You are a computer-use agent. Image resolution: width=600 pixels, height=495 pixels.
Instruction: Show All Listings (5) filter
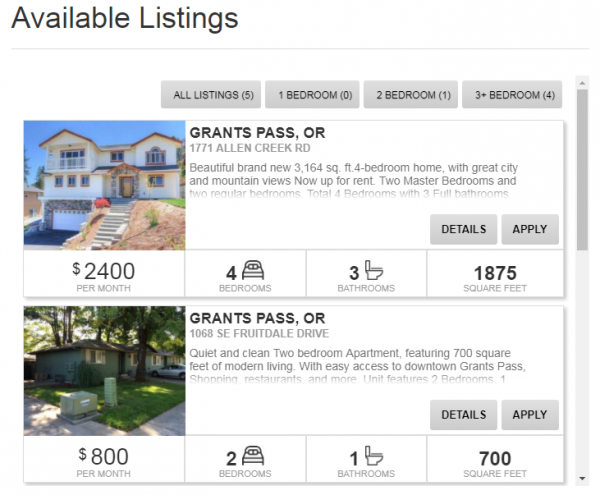tap(213, 95)
